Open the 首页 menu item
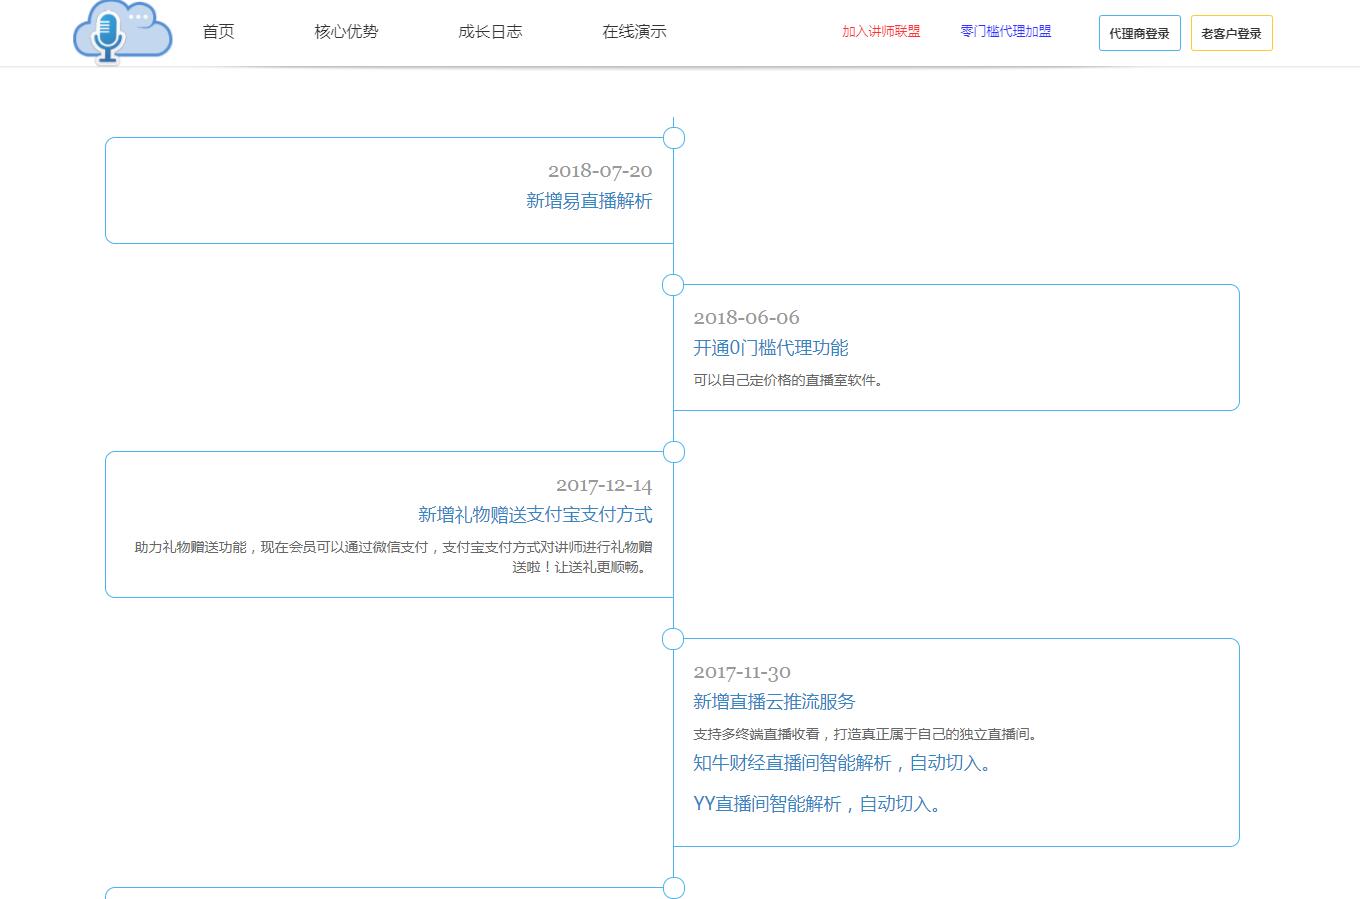The image size is (1360, 899). point(218,32)
